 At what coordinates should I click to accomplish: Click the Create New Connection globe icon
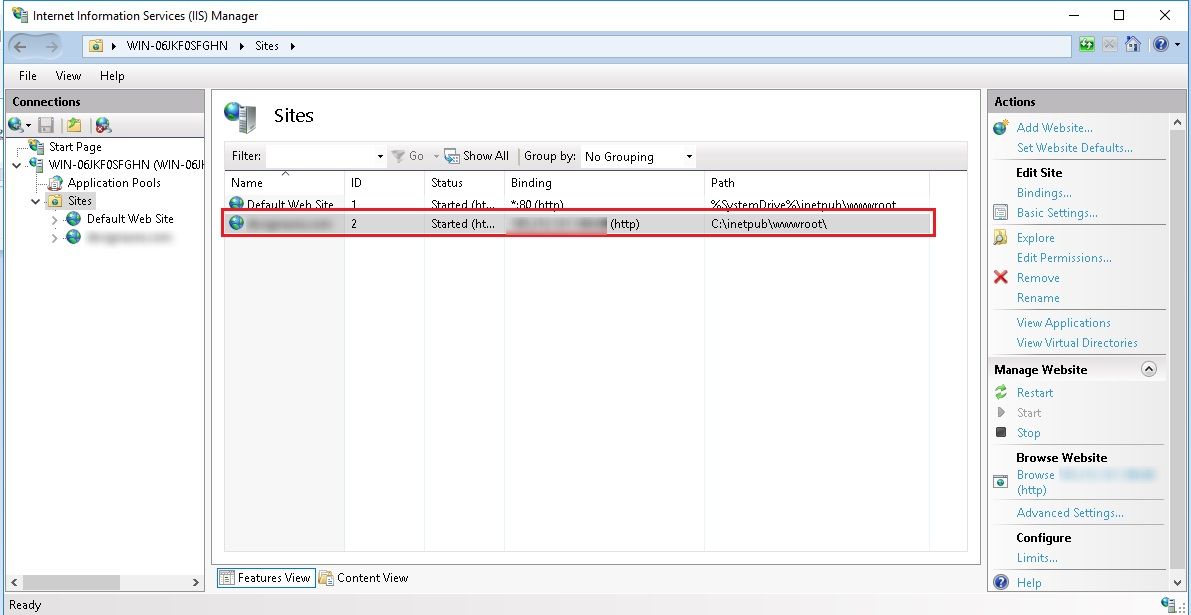(x=14, y=124)
